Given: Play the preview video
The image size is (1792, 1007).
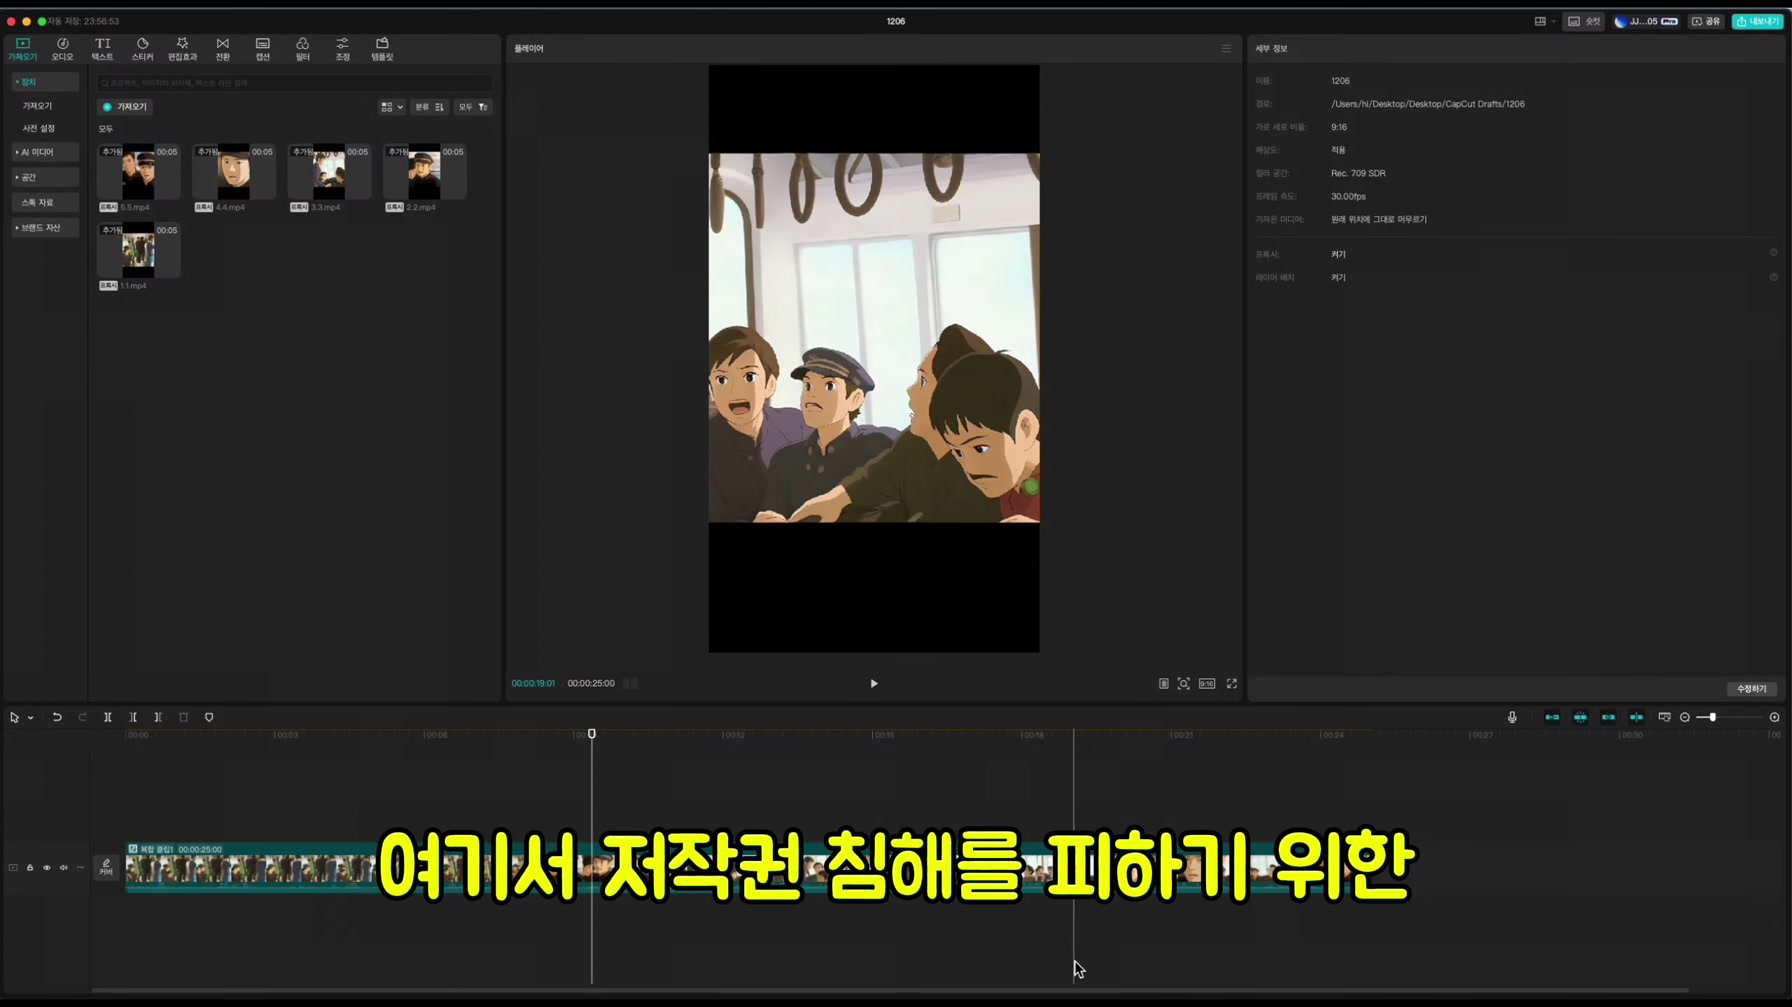Looking at the screenshot, I should [x=874, y=684].
